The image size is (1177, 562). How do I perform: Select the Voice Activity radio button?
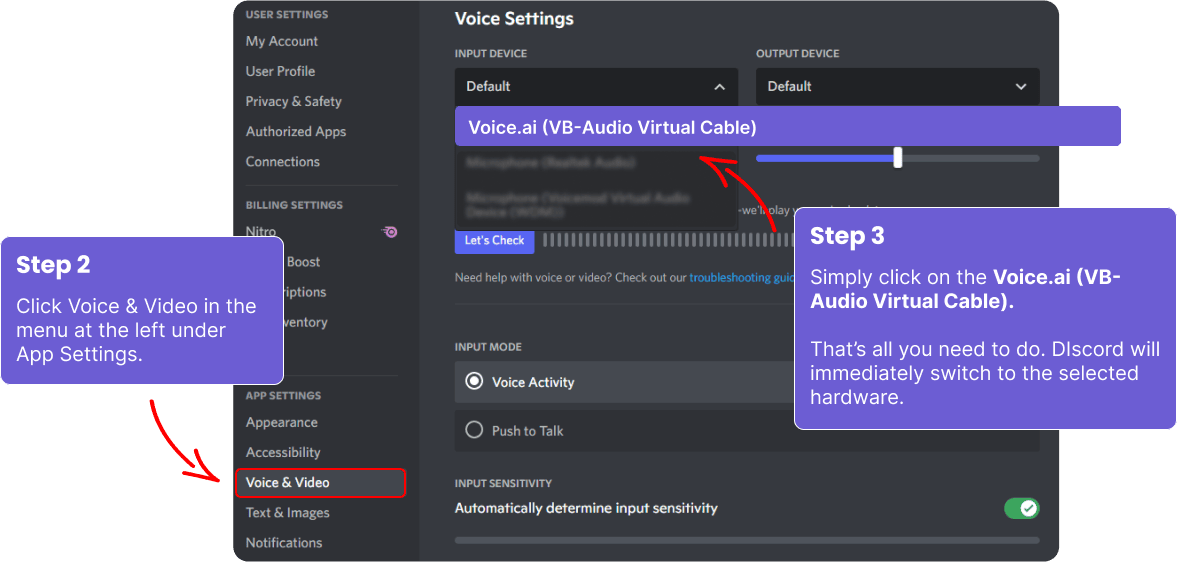tap(474, 382)
